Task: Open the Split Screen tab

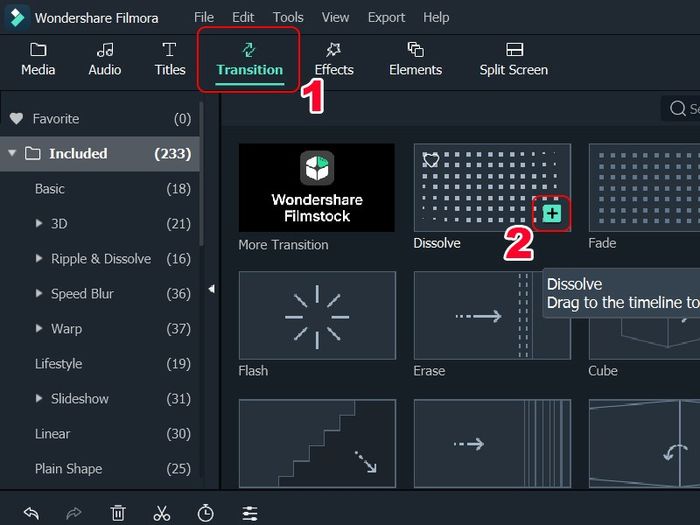Action: (514, 59)
